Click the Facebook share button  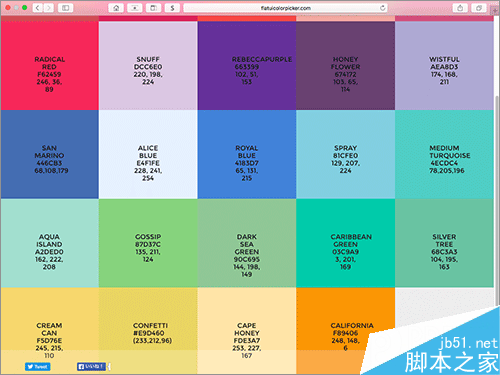[x=91, y=367]
